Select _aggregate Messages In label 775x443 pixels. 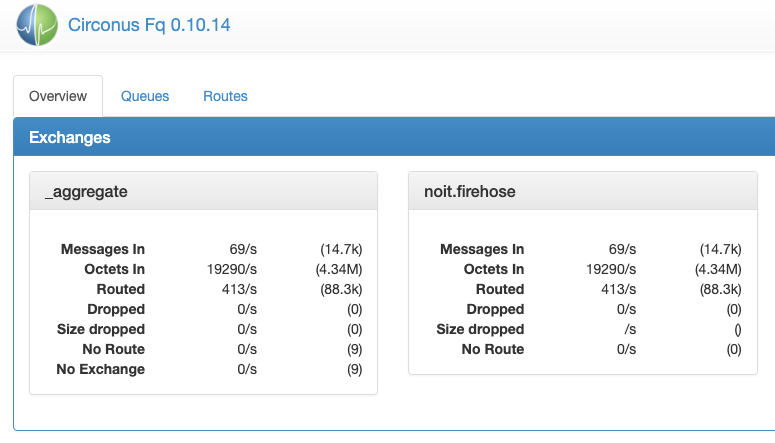click(103, 249)
